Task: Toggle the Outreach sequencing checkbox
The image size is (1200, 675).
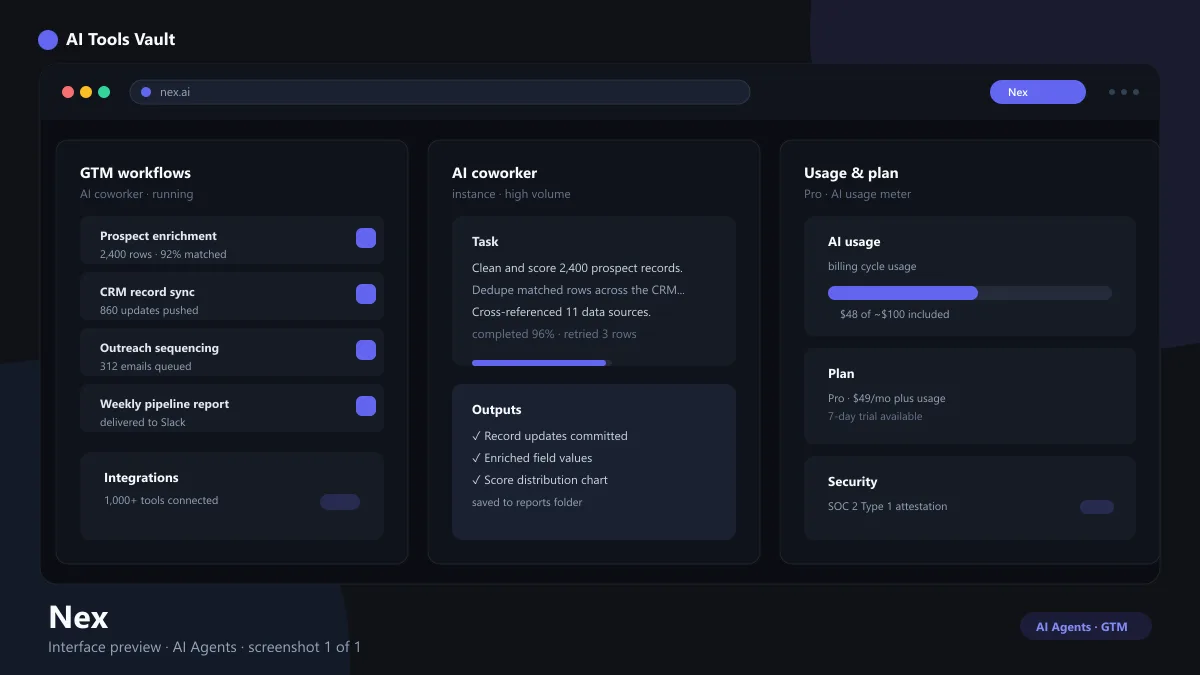Action: click(366, 350)
